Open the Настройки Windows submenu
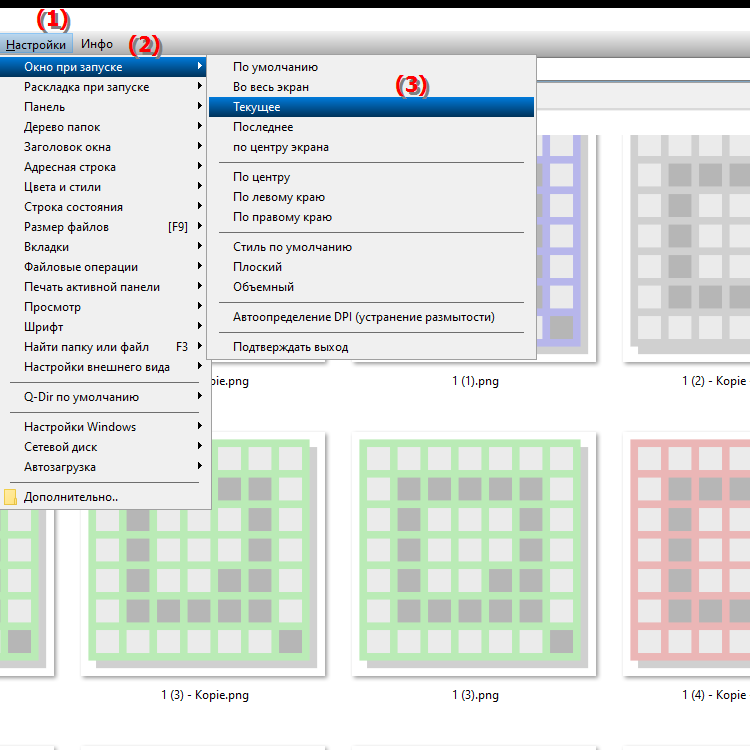 tap(103, 427)
